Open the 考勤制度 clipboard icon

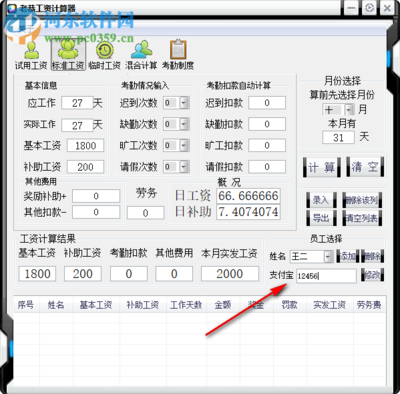coord(178,49)
